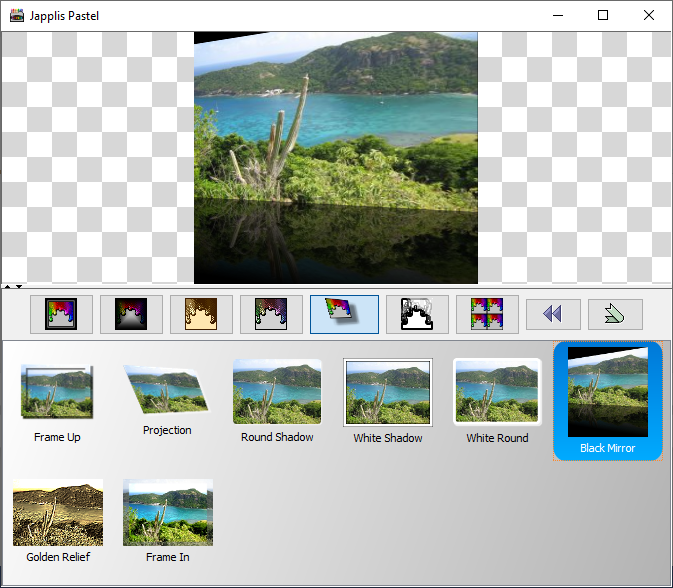Screen dimensions: 673x588
Task: Select the first framed-border effect category icon
Action: [x=61, y=314]
